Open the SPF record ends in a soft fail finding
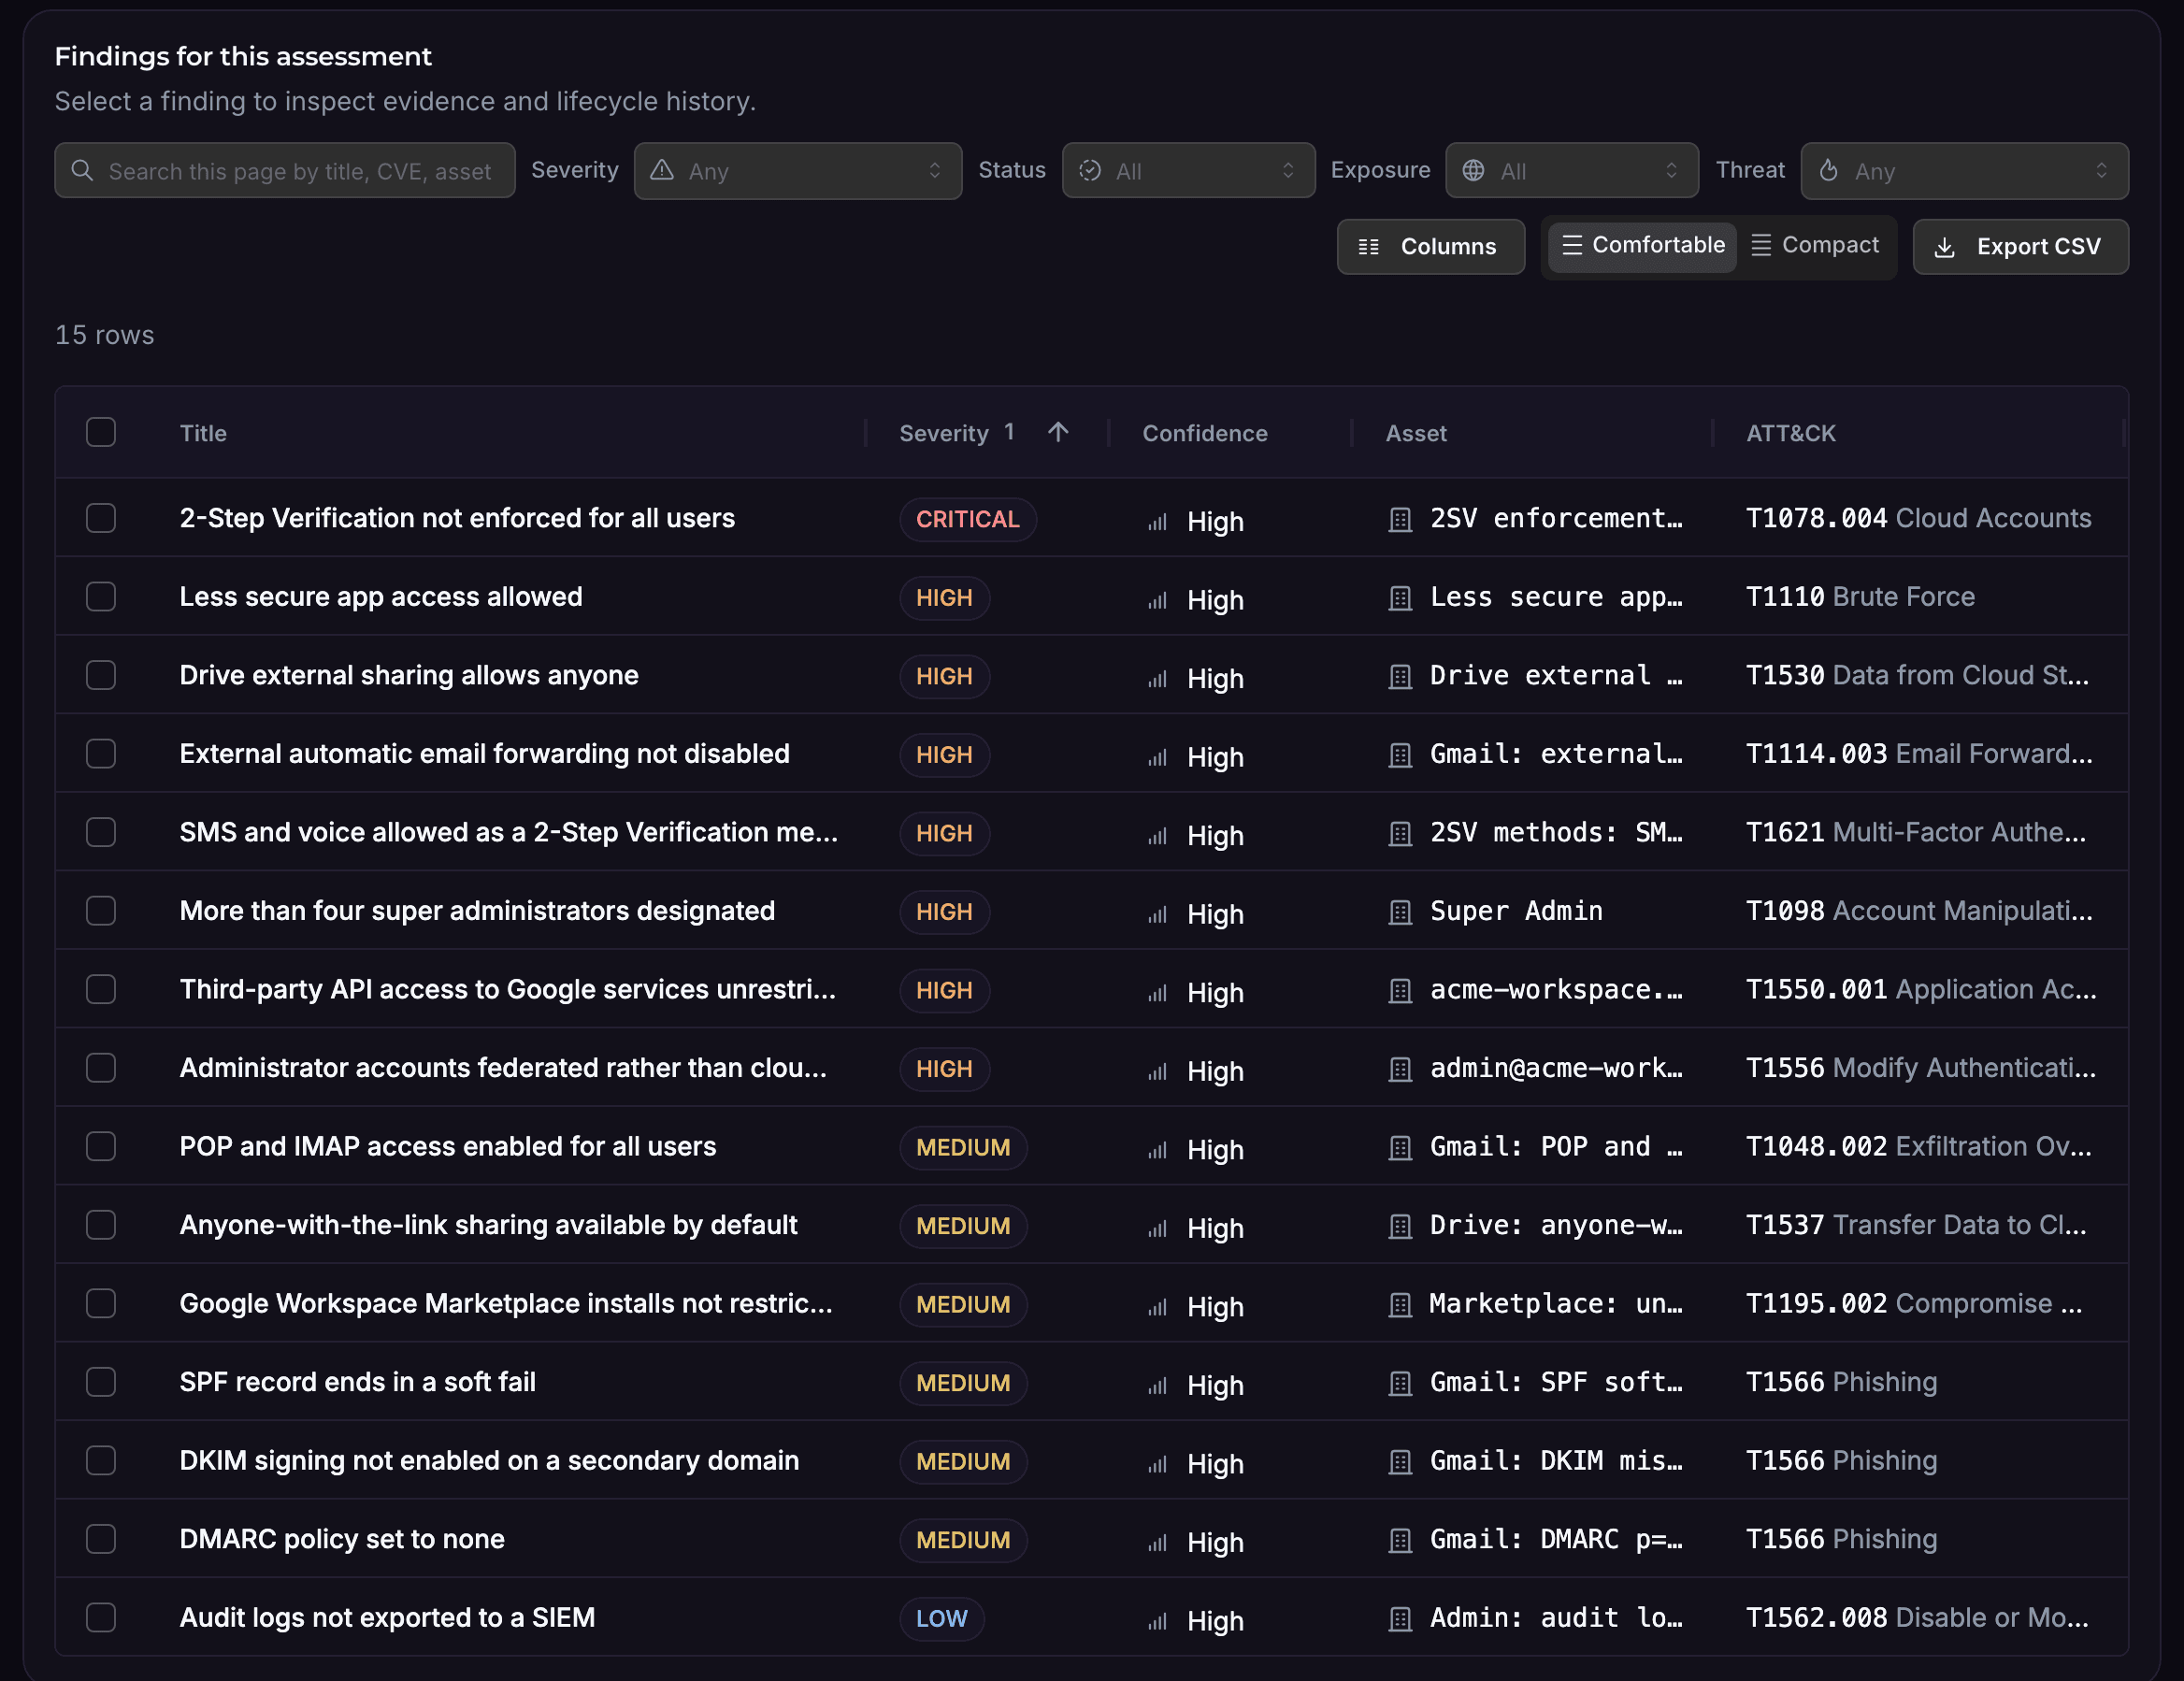The width and height of the screenshot is (2184, 1681). 357,1382
